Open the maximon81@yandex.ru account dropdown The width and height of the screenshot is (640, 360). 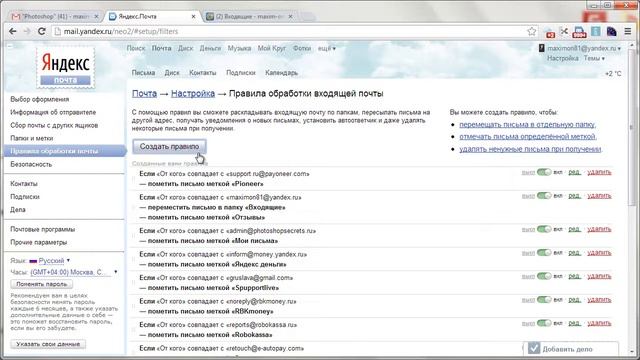[584, 48]
